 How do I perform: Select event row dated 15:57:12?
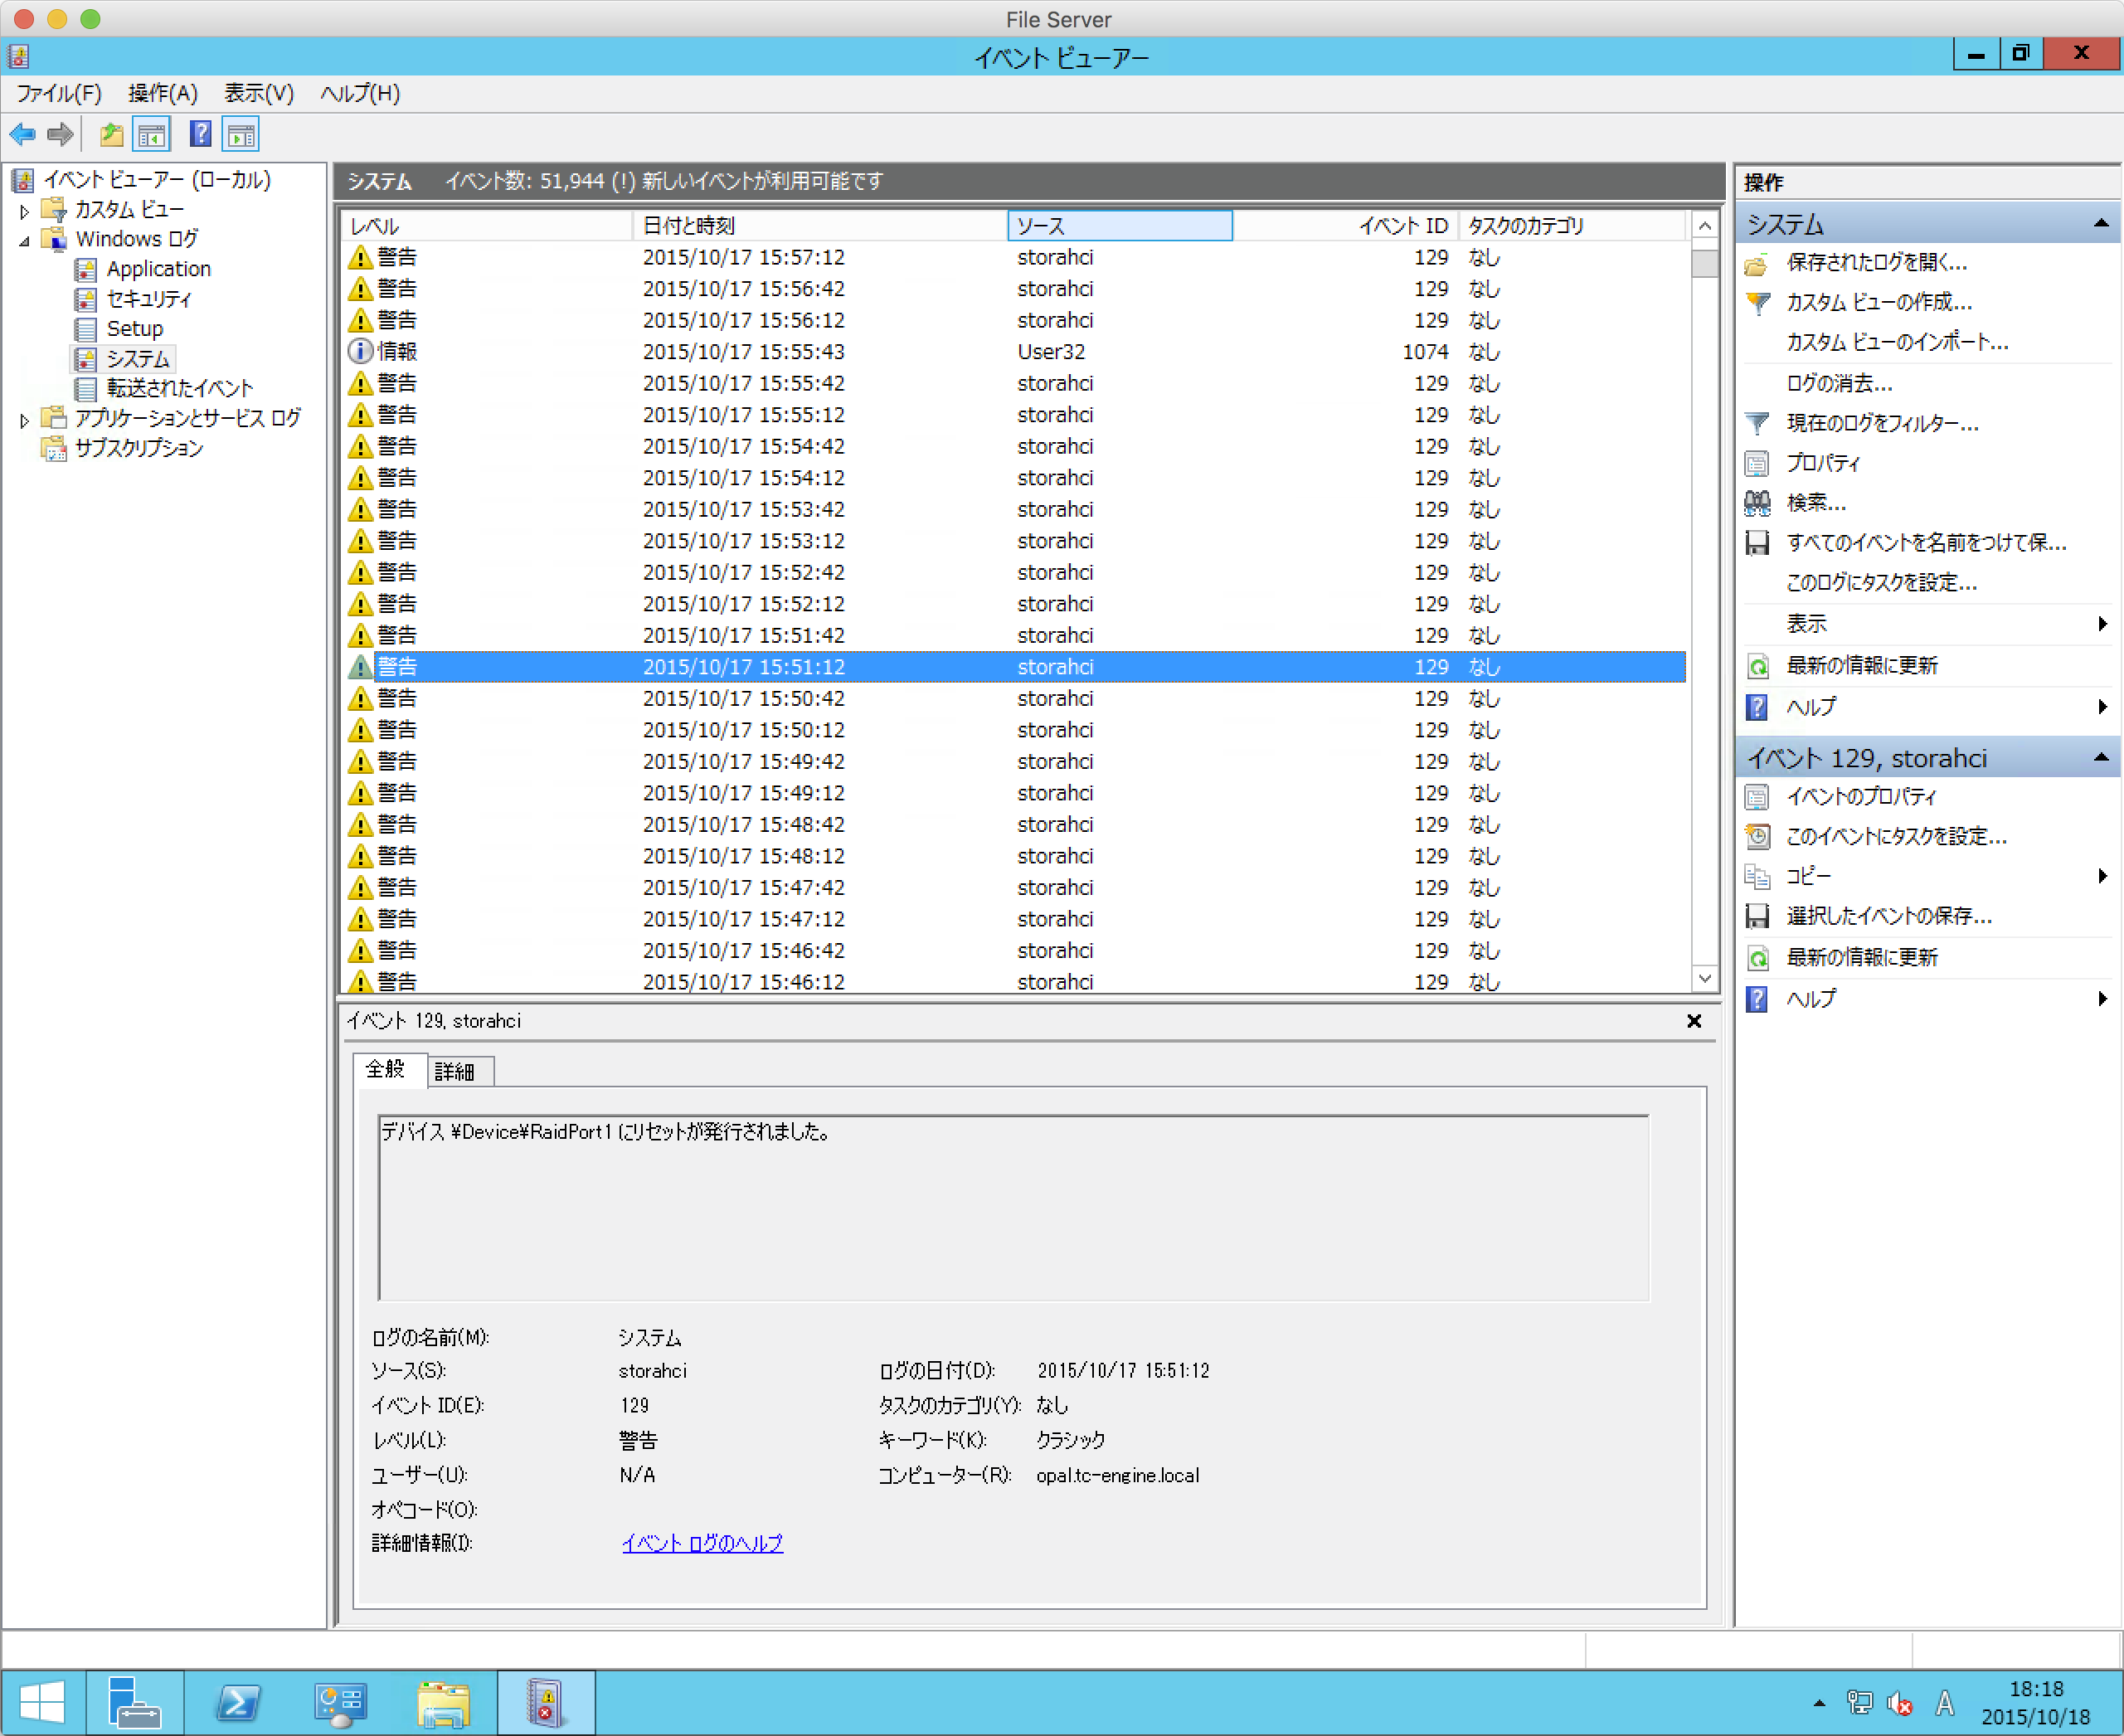1014,258
